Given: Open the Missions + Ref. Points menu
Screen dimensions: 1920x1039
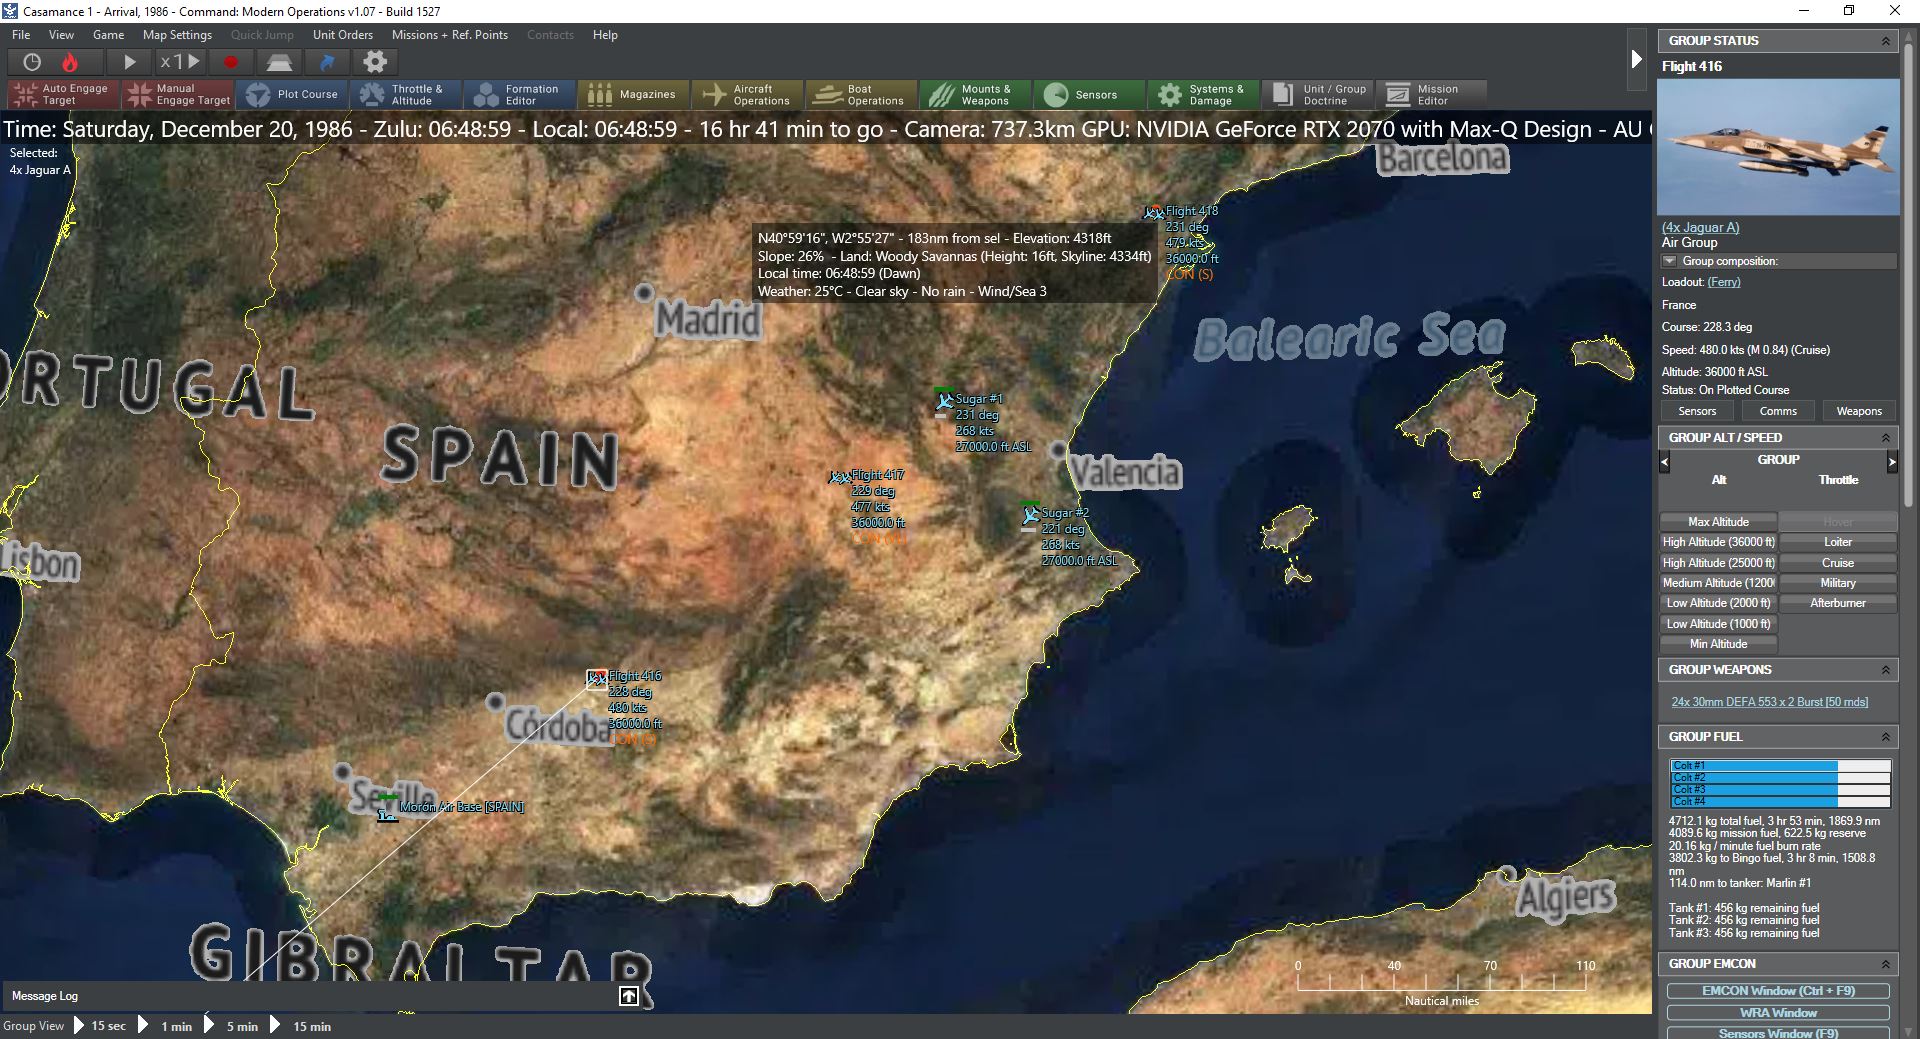Looking at the screenshot, I should [x=450, y=34].
